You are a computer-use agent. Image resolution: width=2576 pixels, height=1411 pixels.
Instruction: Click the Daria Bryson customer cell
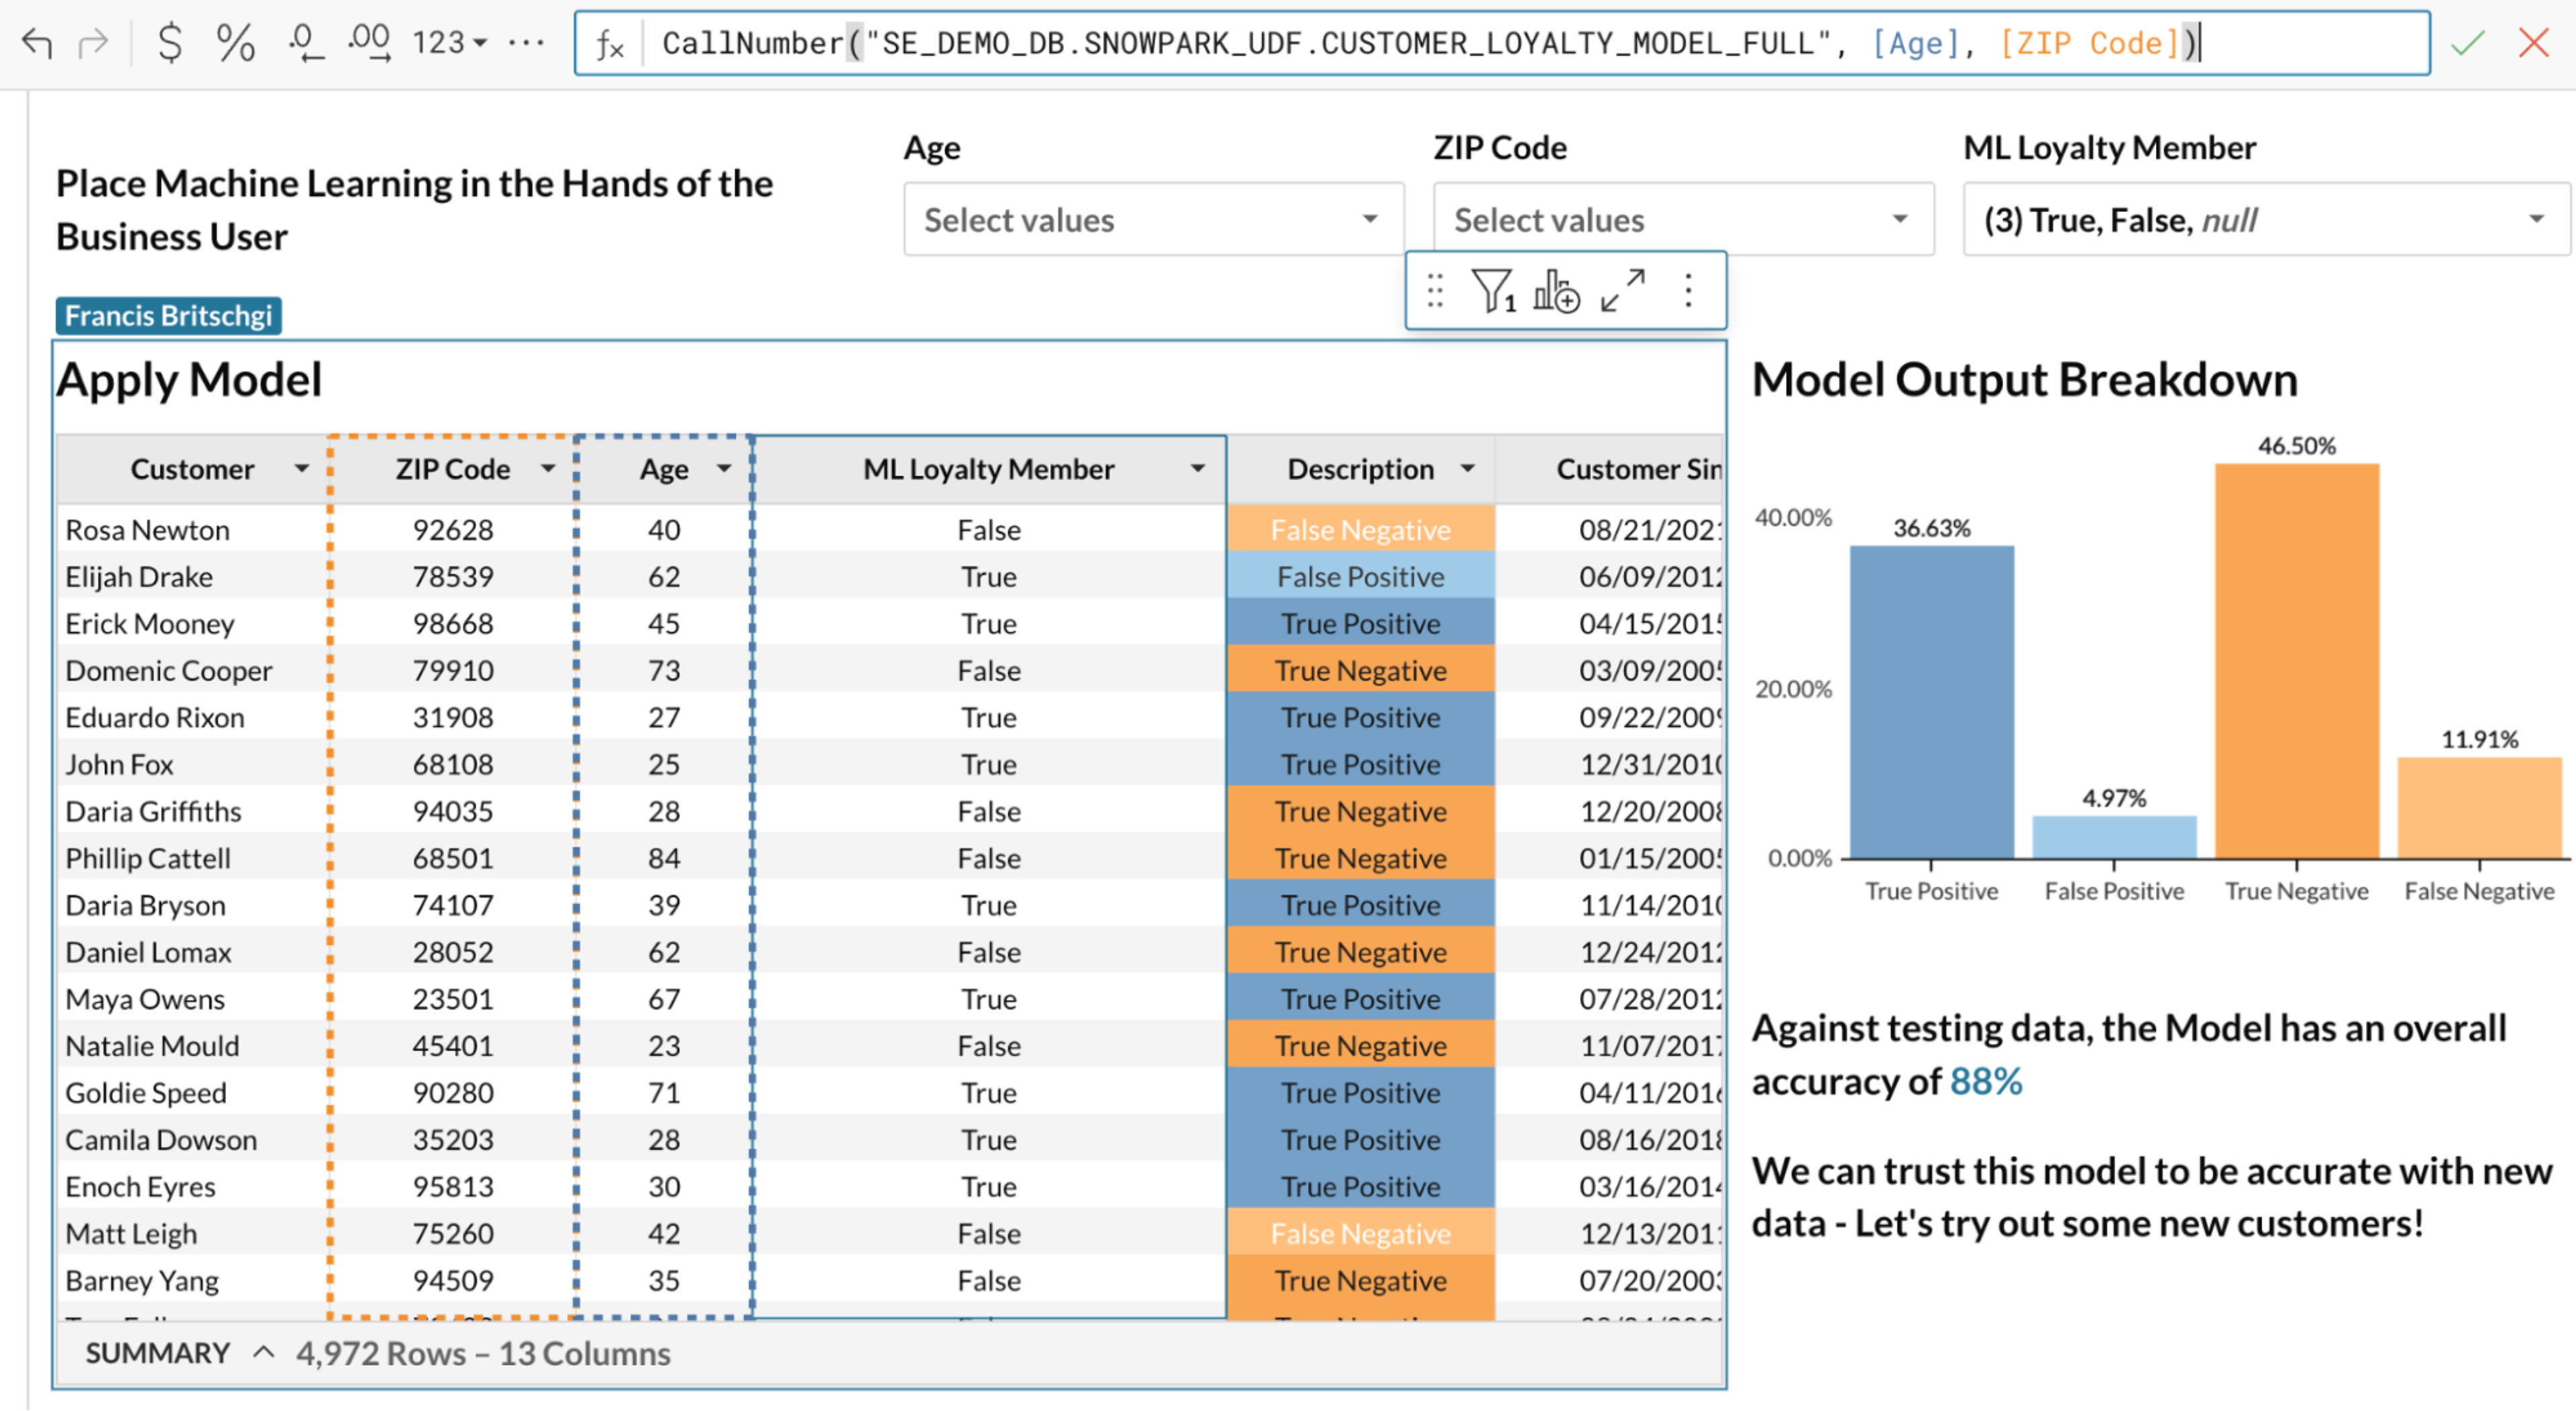[192, 905]
